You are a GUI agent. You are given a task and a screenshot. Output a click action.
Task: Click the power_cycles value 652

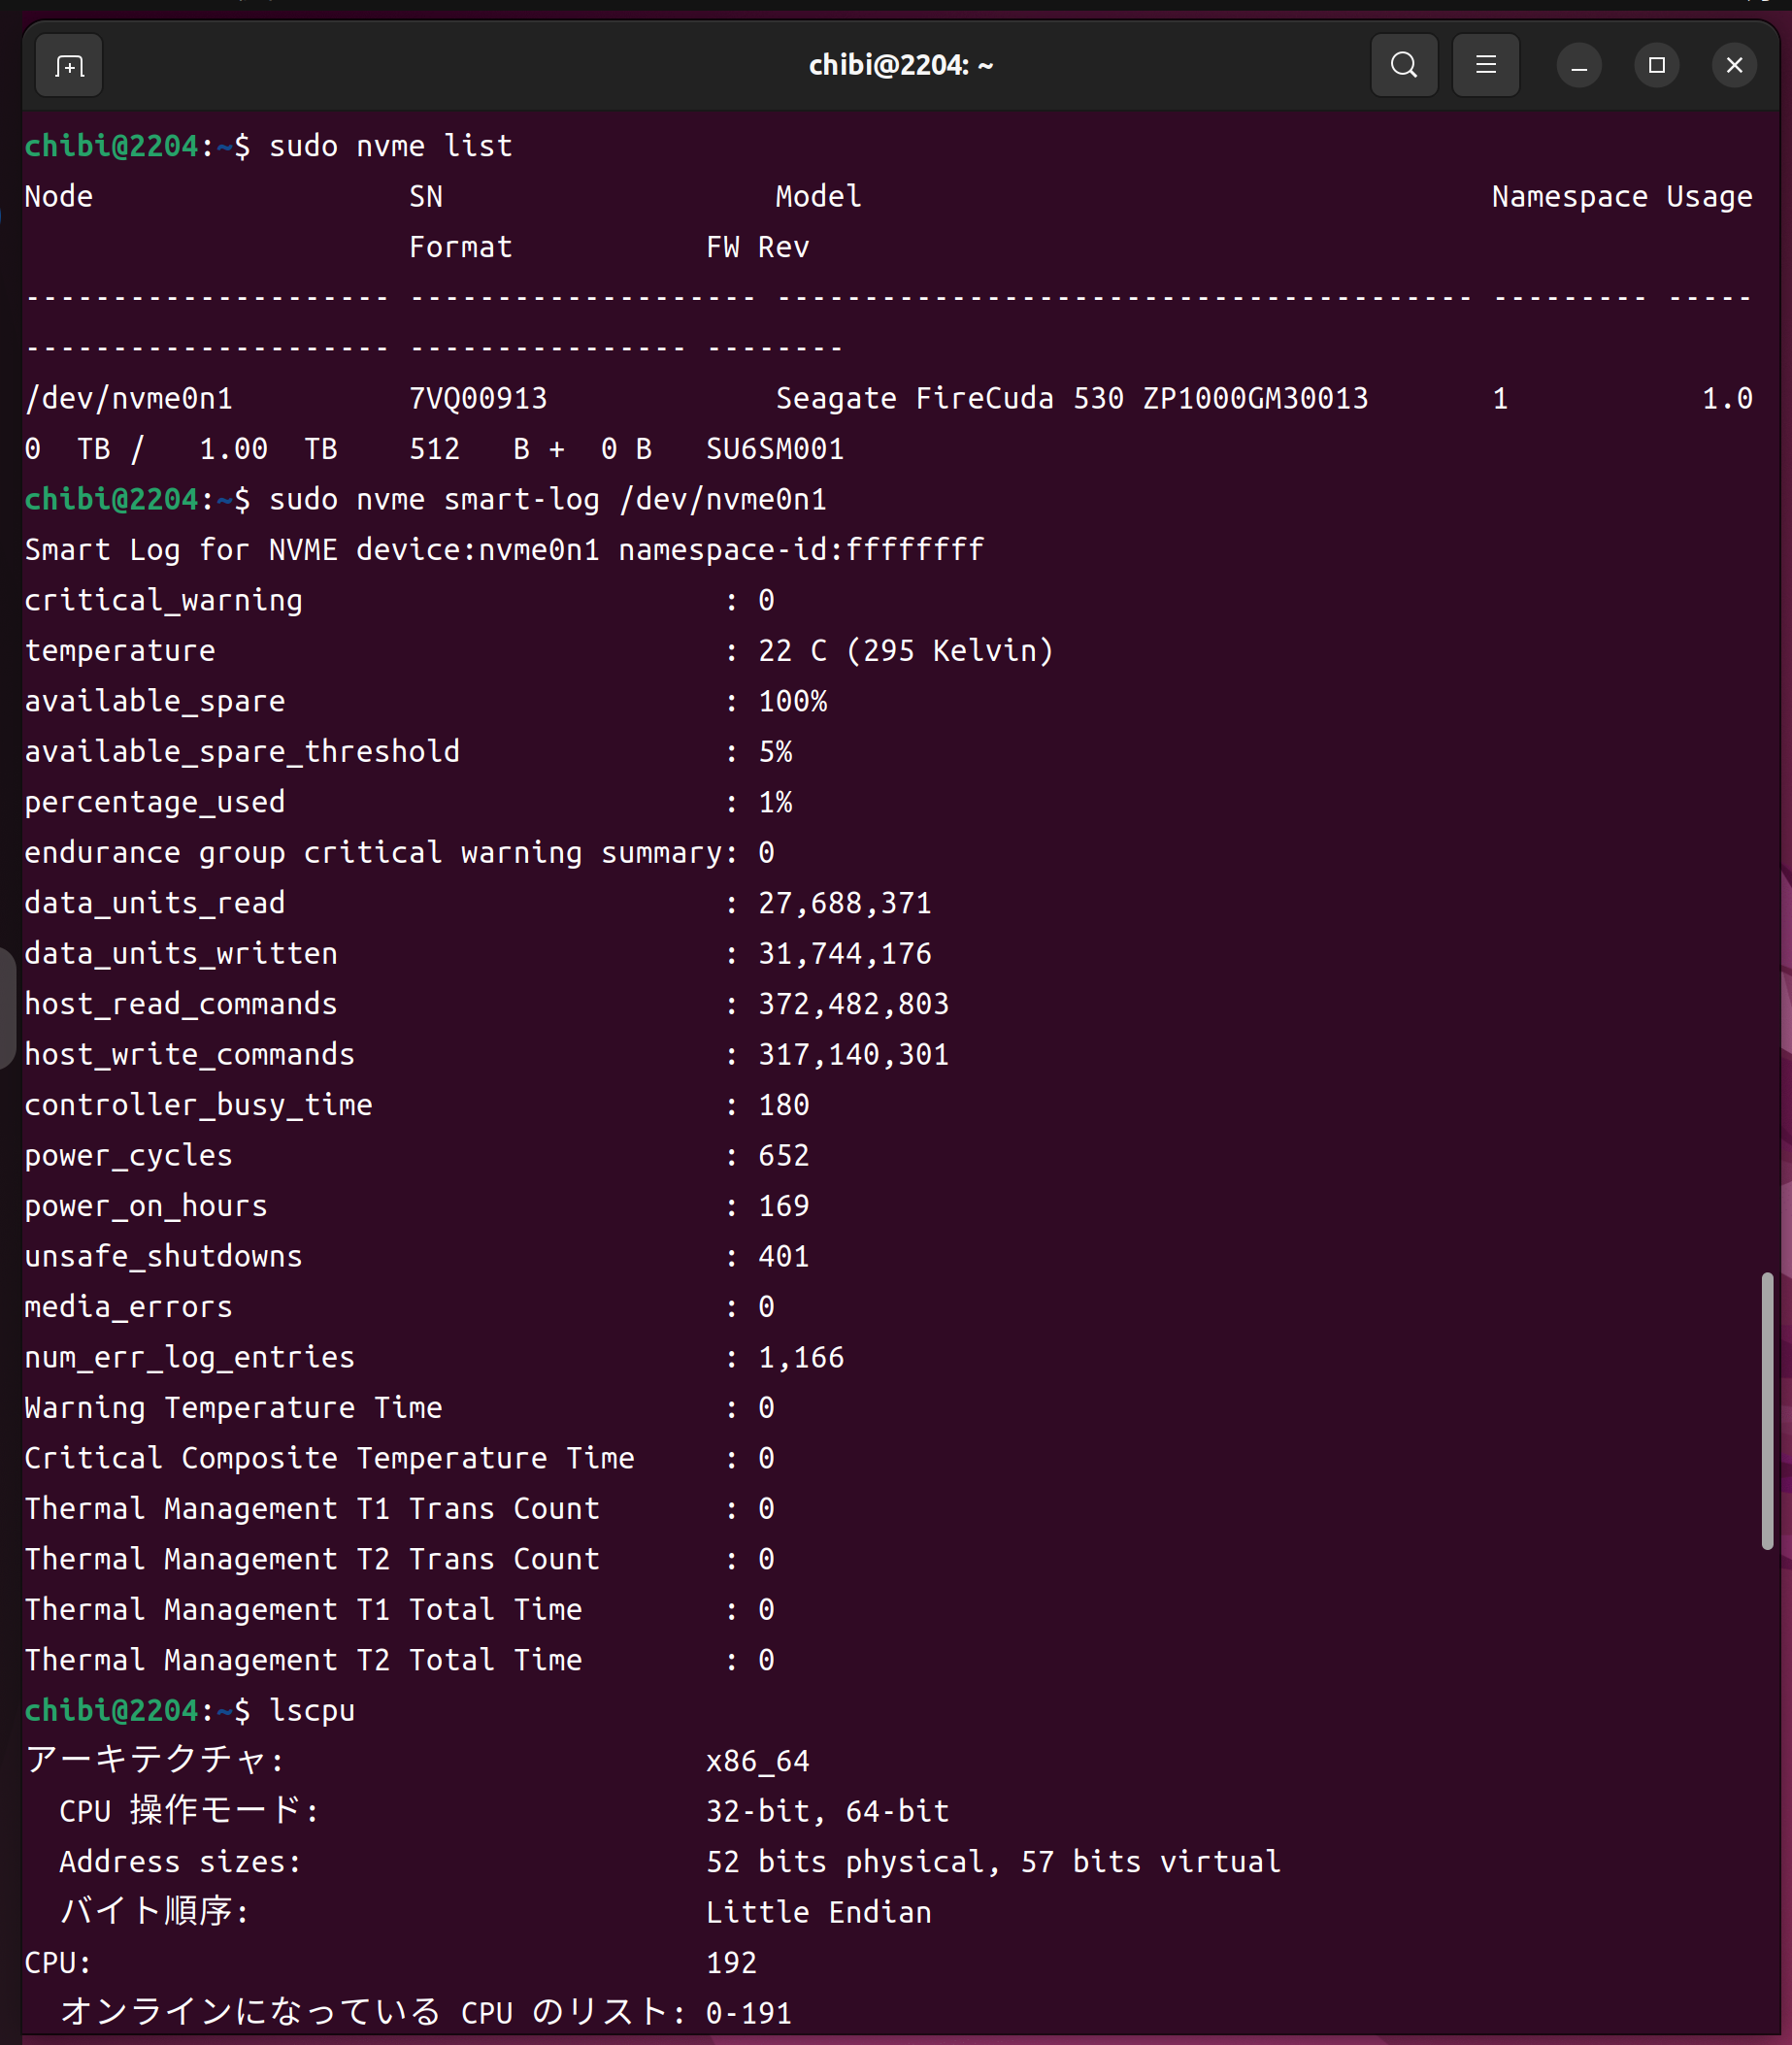click(783, 1156)
